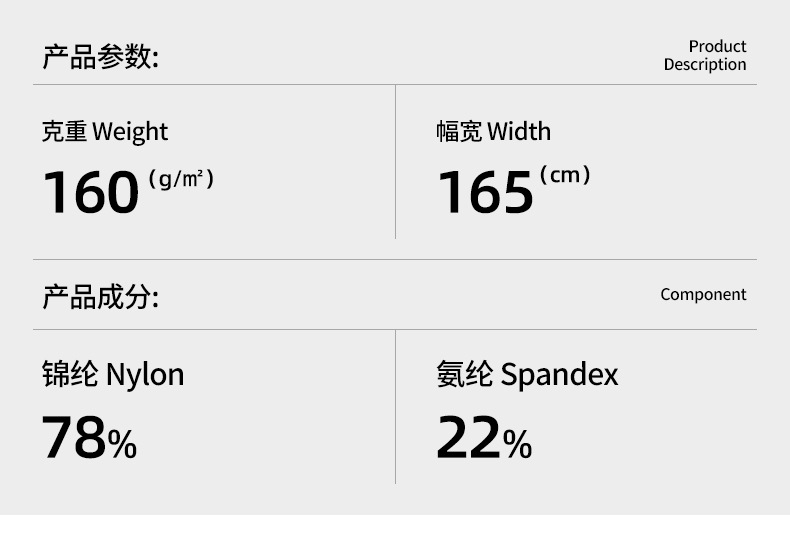Select the "锦纶 Nylon" label

(113, 375)
